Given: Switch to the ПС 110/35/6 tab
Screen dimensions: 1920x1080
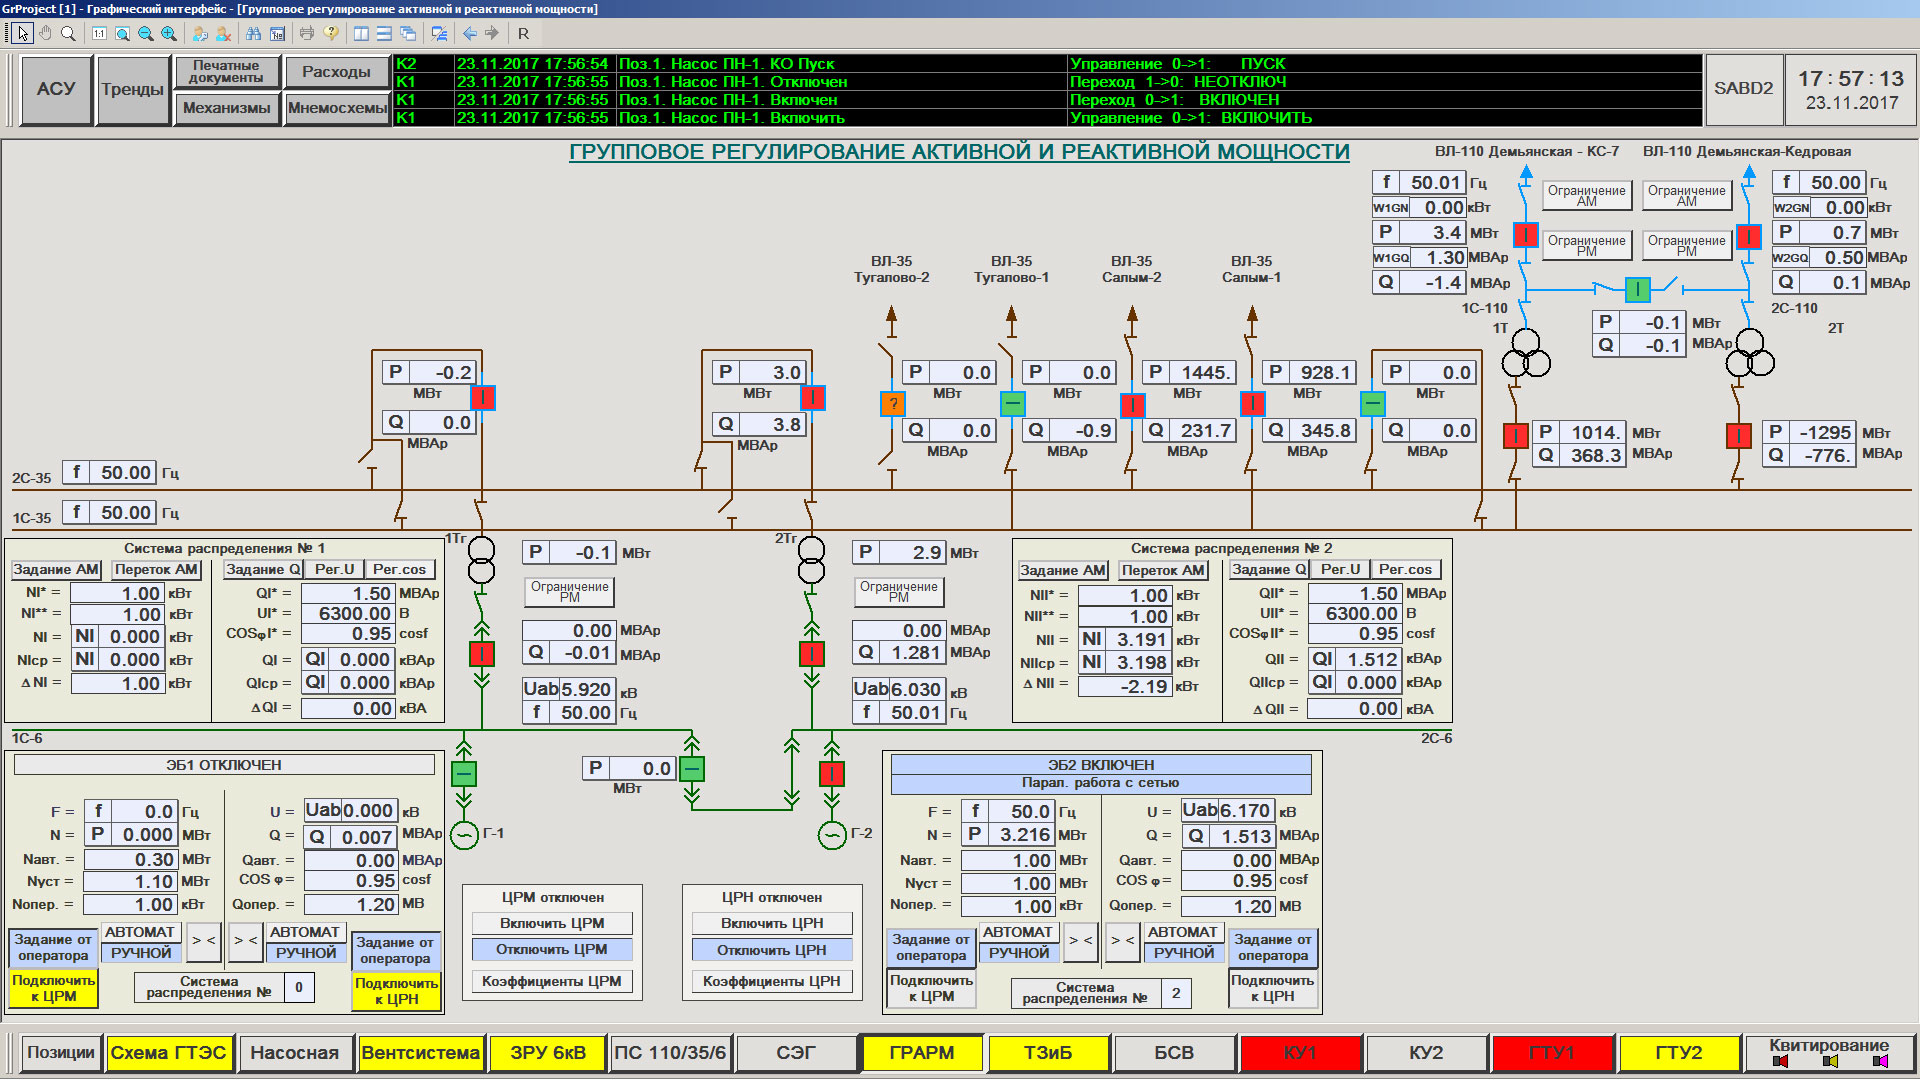Looking at the screenshot, I should (x=670, y=1053).
